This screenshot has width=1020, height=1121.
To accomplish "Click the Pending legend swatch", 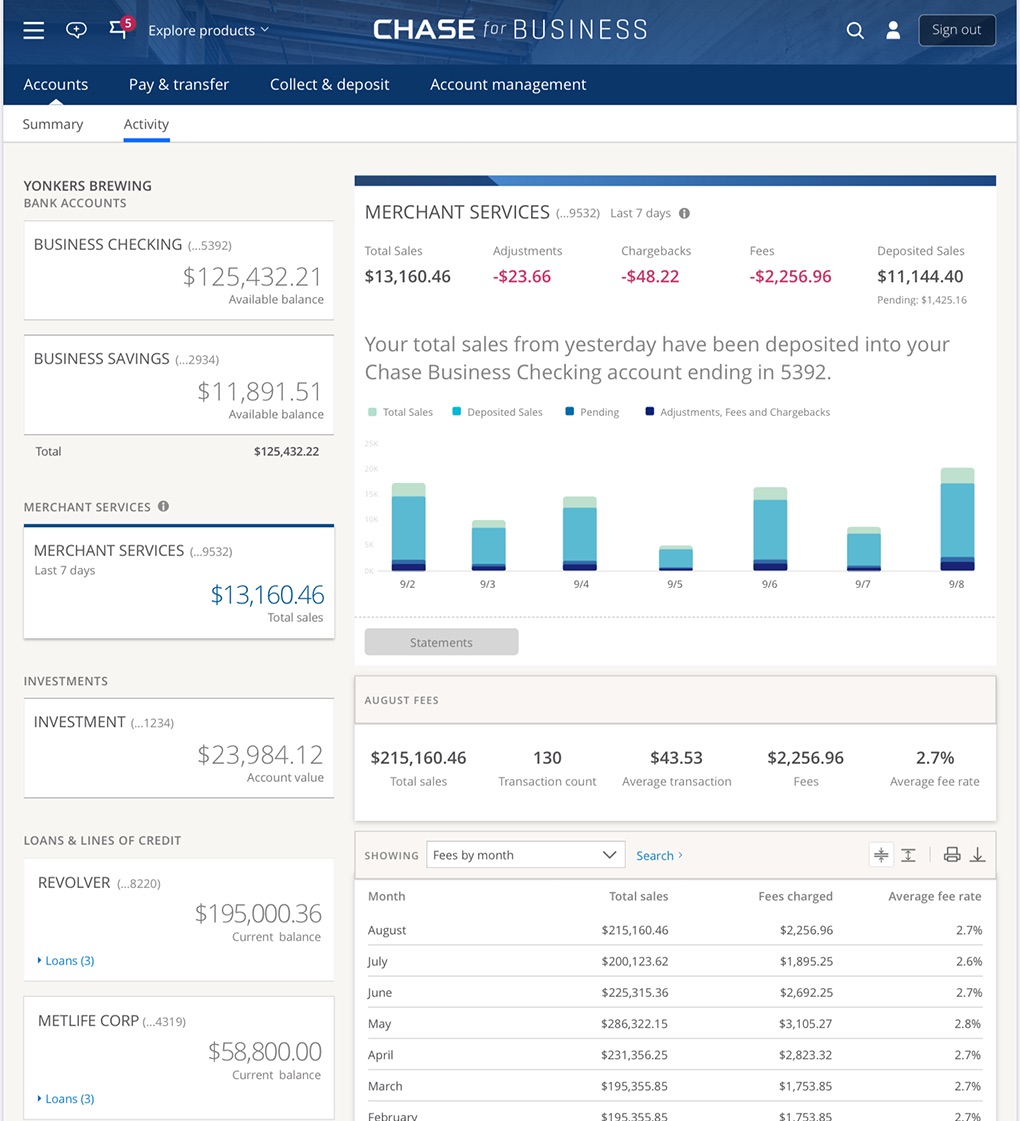I will click(x=570, y=412).
